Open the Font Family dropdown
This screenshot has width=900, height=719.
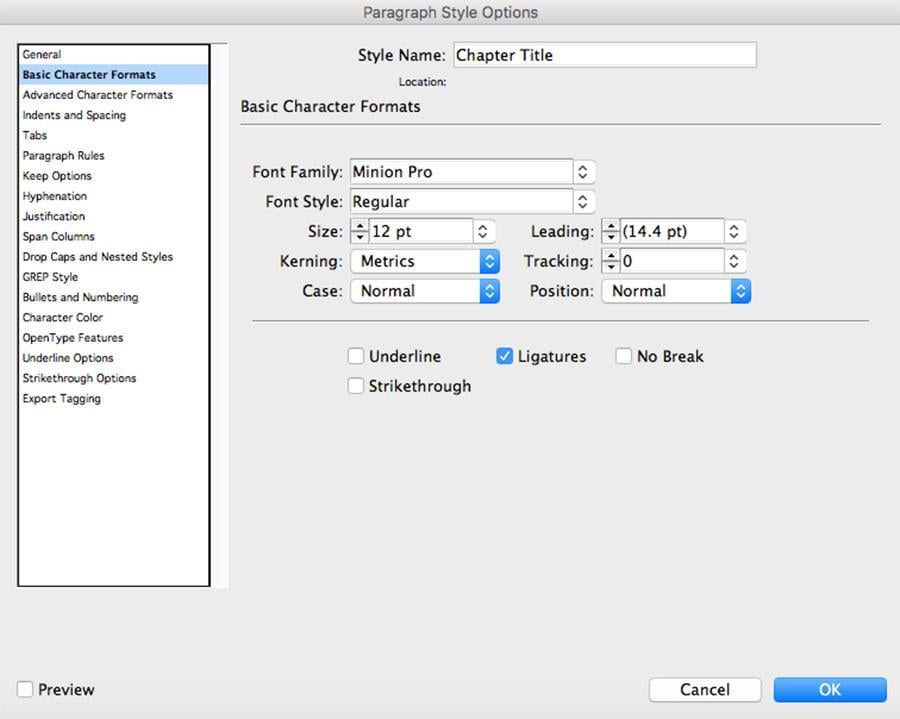pos(583,171)
